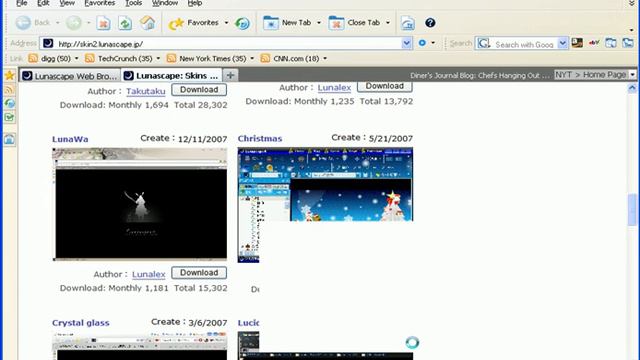Open the Christmas skin title link
Screen dimensions: 640x360
(x=260, y=139)
